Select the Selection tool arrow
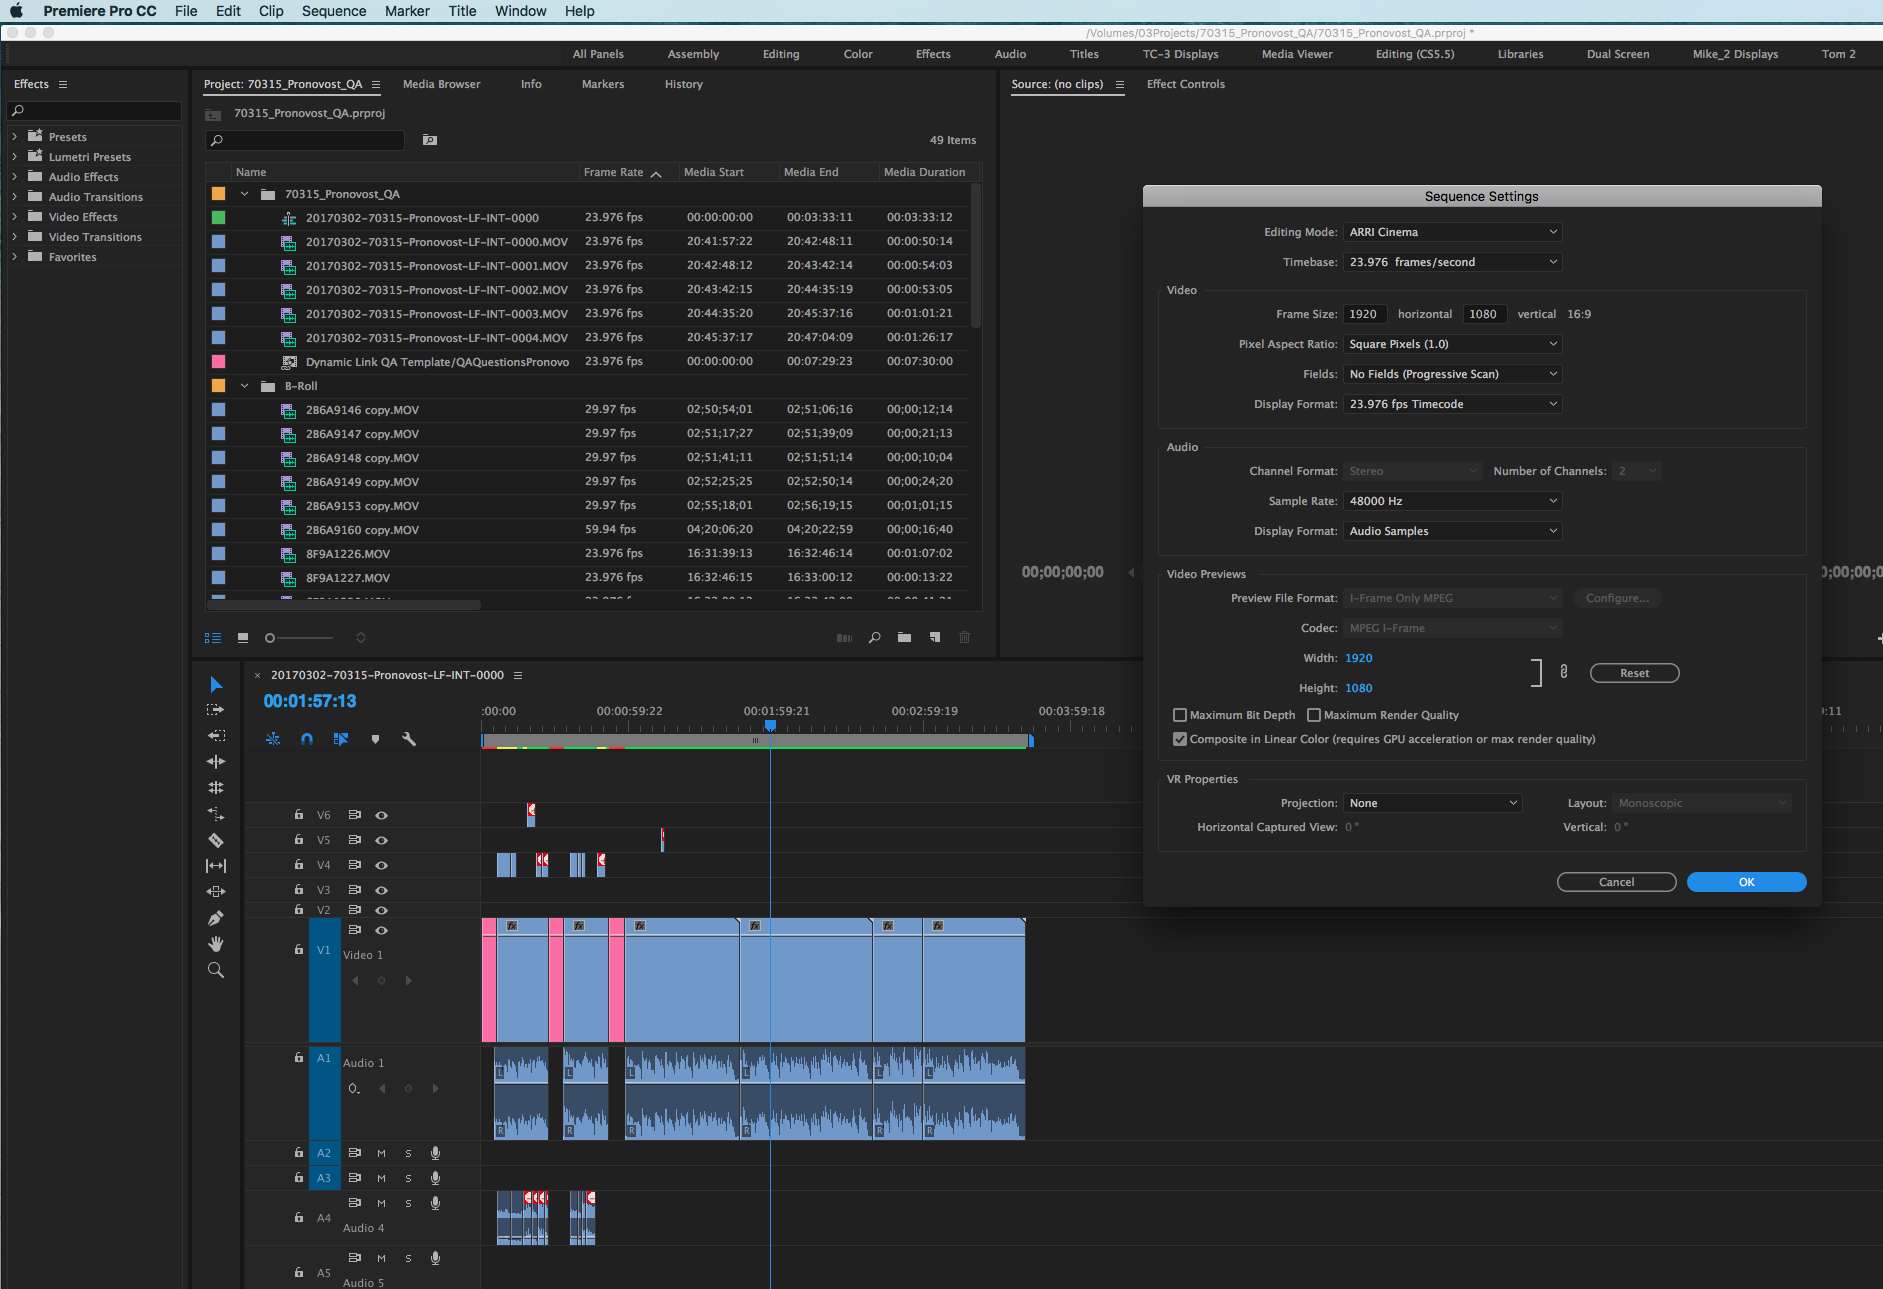The height and width of the screenshot is (1289, 1883). click(x=216, y=684)
